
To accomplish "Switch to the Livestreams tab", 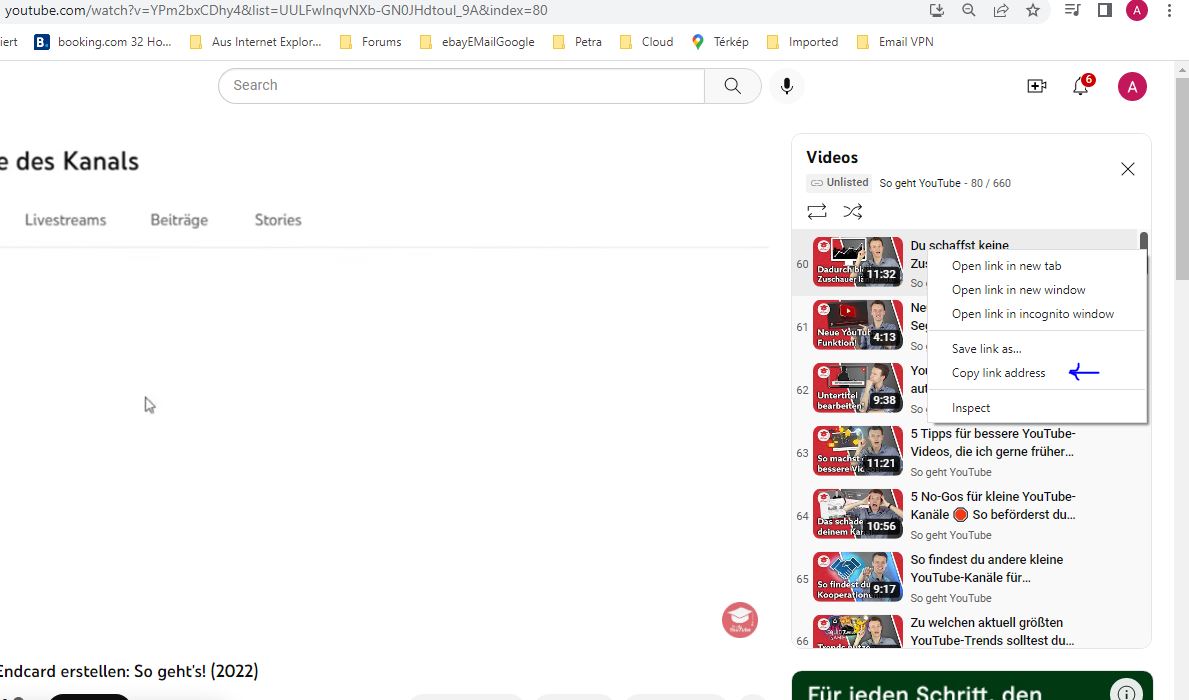I will click(x=65, y=220).
